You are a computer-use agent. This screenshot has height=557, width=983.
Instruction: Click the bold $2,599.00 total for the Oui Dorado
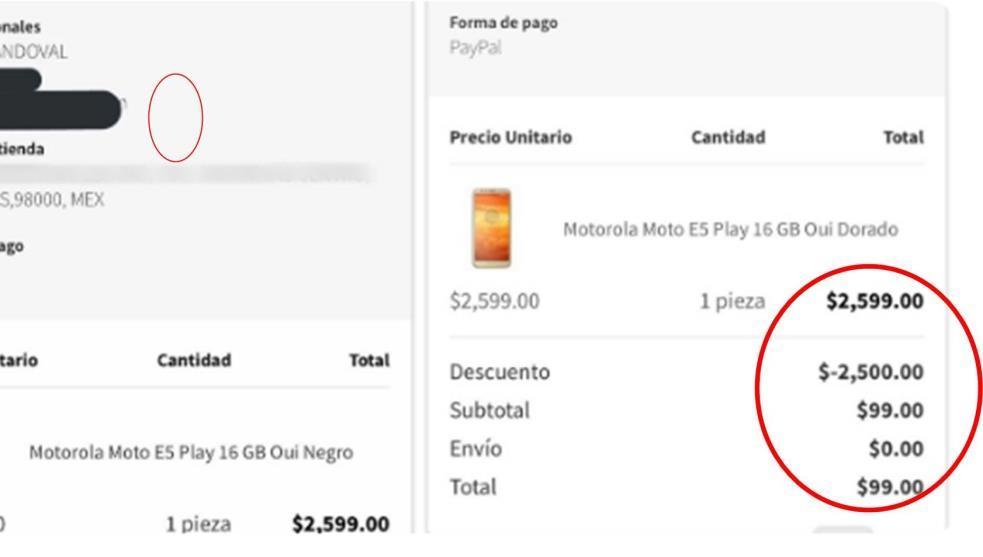[874, 301]
